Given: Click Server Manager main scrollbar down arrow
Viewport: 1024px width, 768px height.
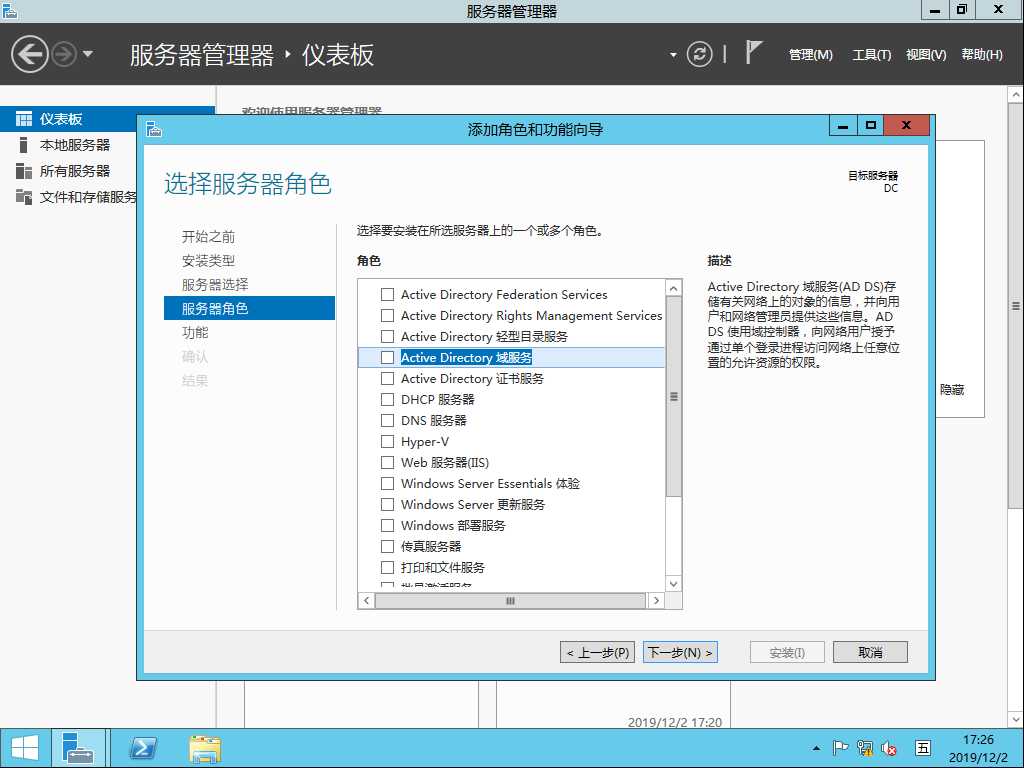Looking at the screenshot, I should [x=1016, y=720].
